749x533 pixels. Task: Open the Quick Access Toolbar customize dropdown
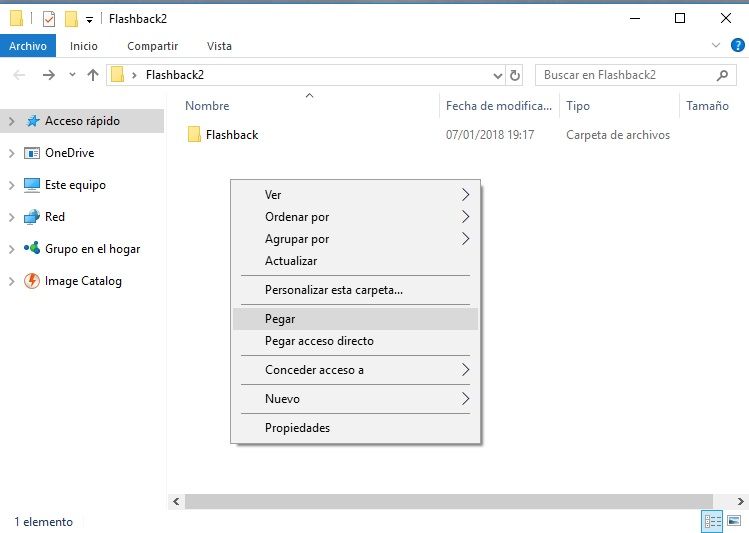[x=90, y=19]
